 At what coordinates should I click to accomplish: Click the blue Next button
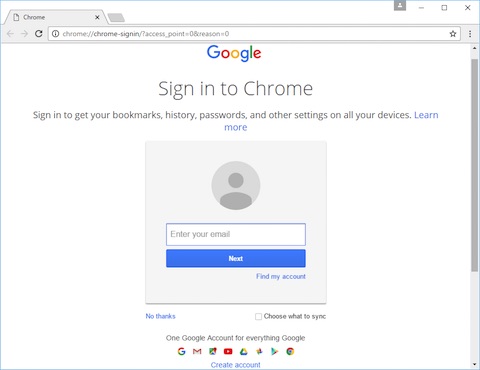236,258
